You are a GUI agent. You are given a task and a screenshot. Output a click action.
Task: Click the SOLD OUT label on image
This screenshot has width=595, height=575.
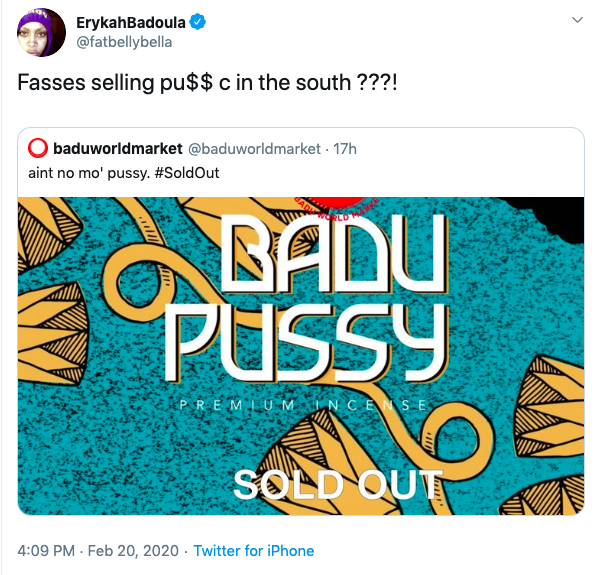[x=338, y=484]
